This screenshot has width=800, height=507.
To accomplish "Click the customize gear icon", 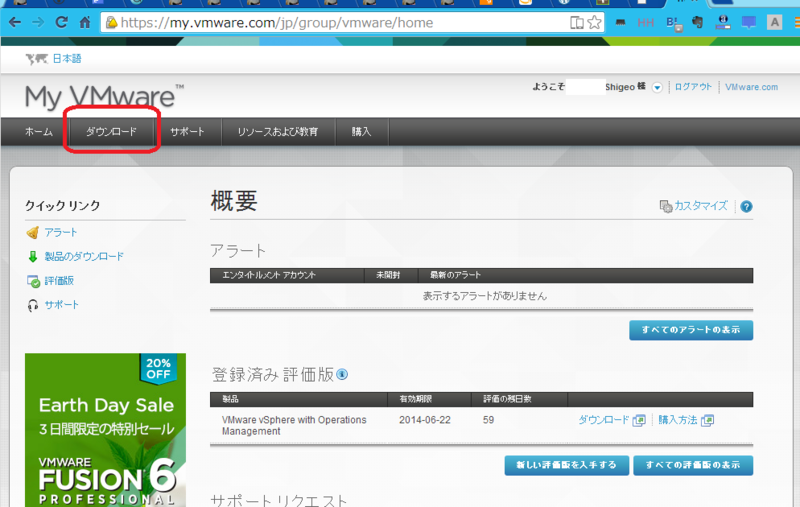I will pos(666,206).
